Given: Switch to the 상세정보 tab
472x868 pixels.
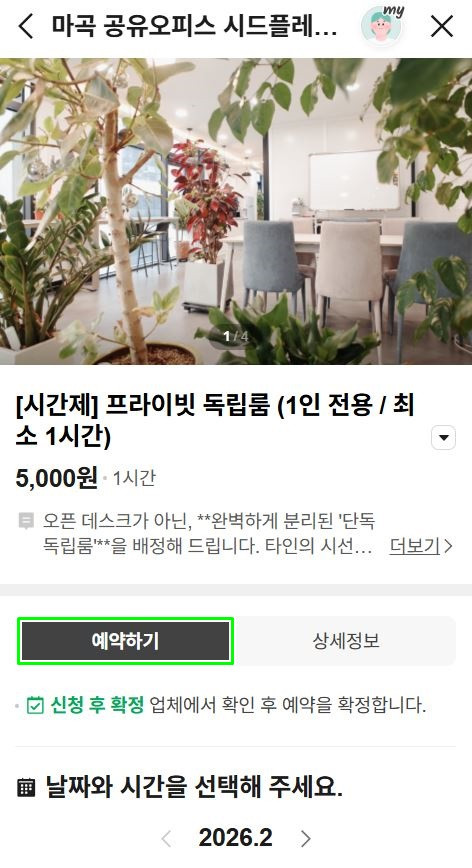Looking at the screenshot, I should tap(346, 641).
